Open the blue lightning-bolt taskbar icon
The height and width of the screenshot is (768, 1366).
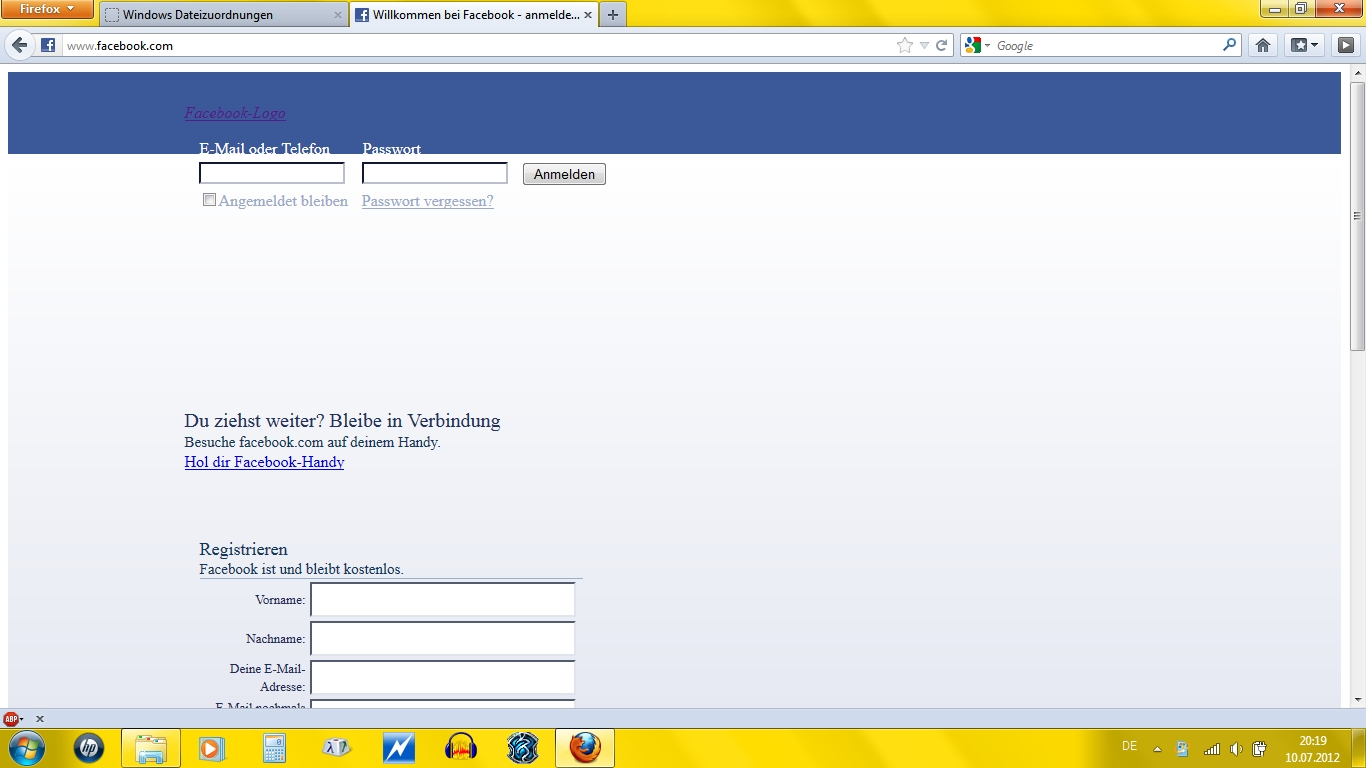pos(399,747)
